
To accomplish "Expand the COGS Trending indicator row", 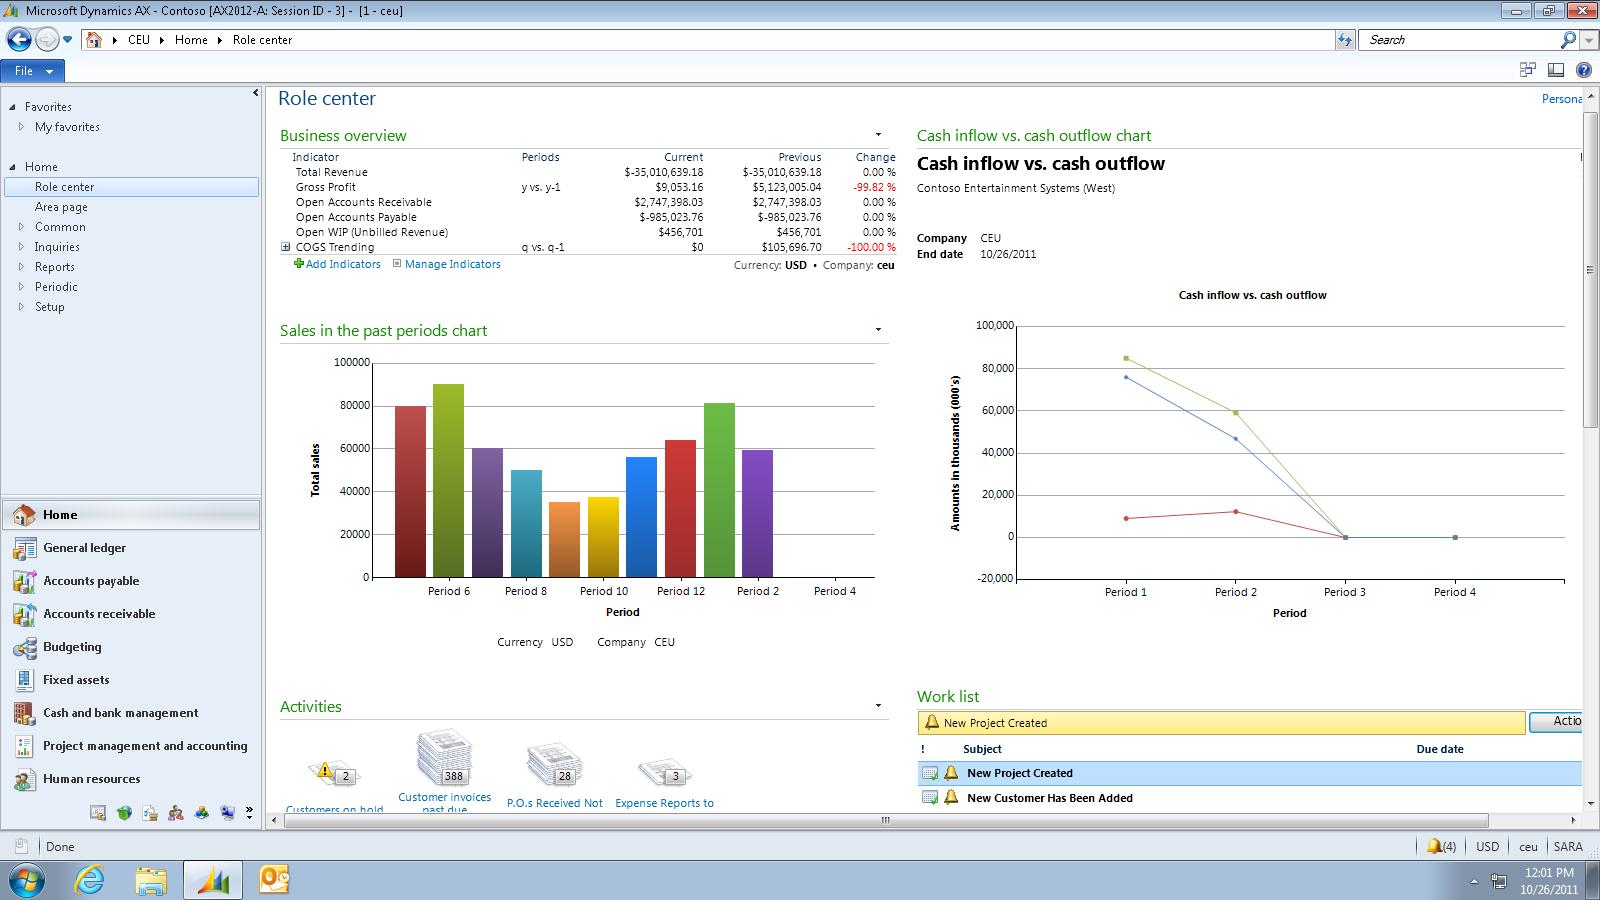I will click(x=287, y=246).
